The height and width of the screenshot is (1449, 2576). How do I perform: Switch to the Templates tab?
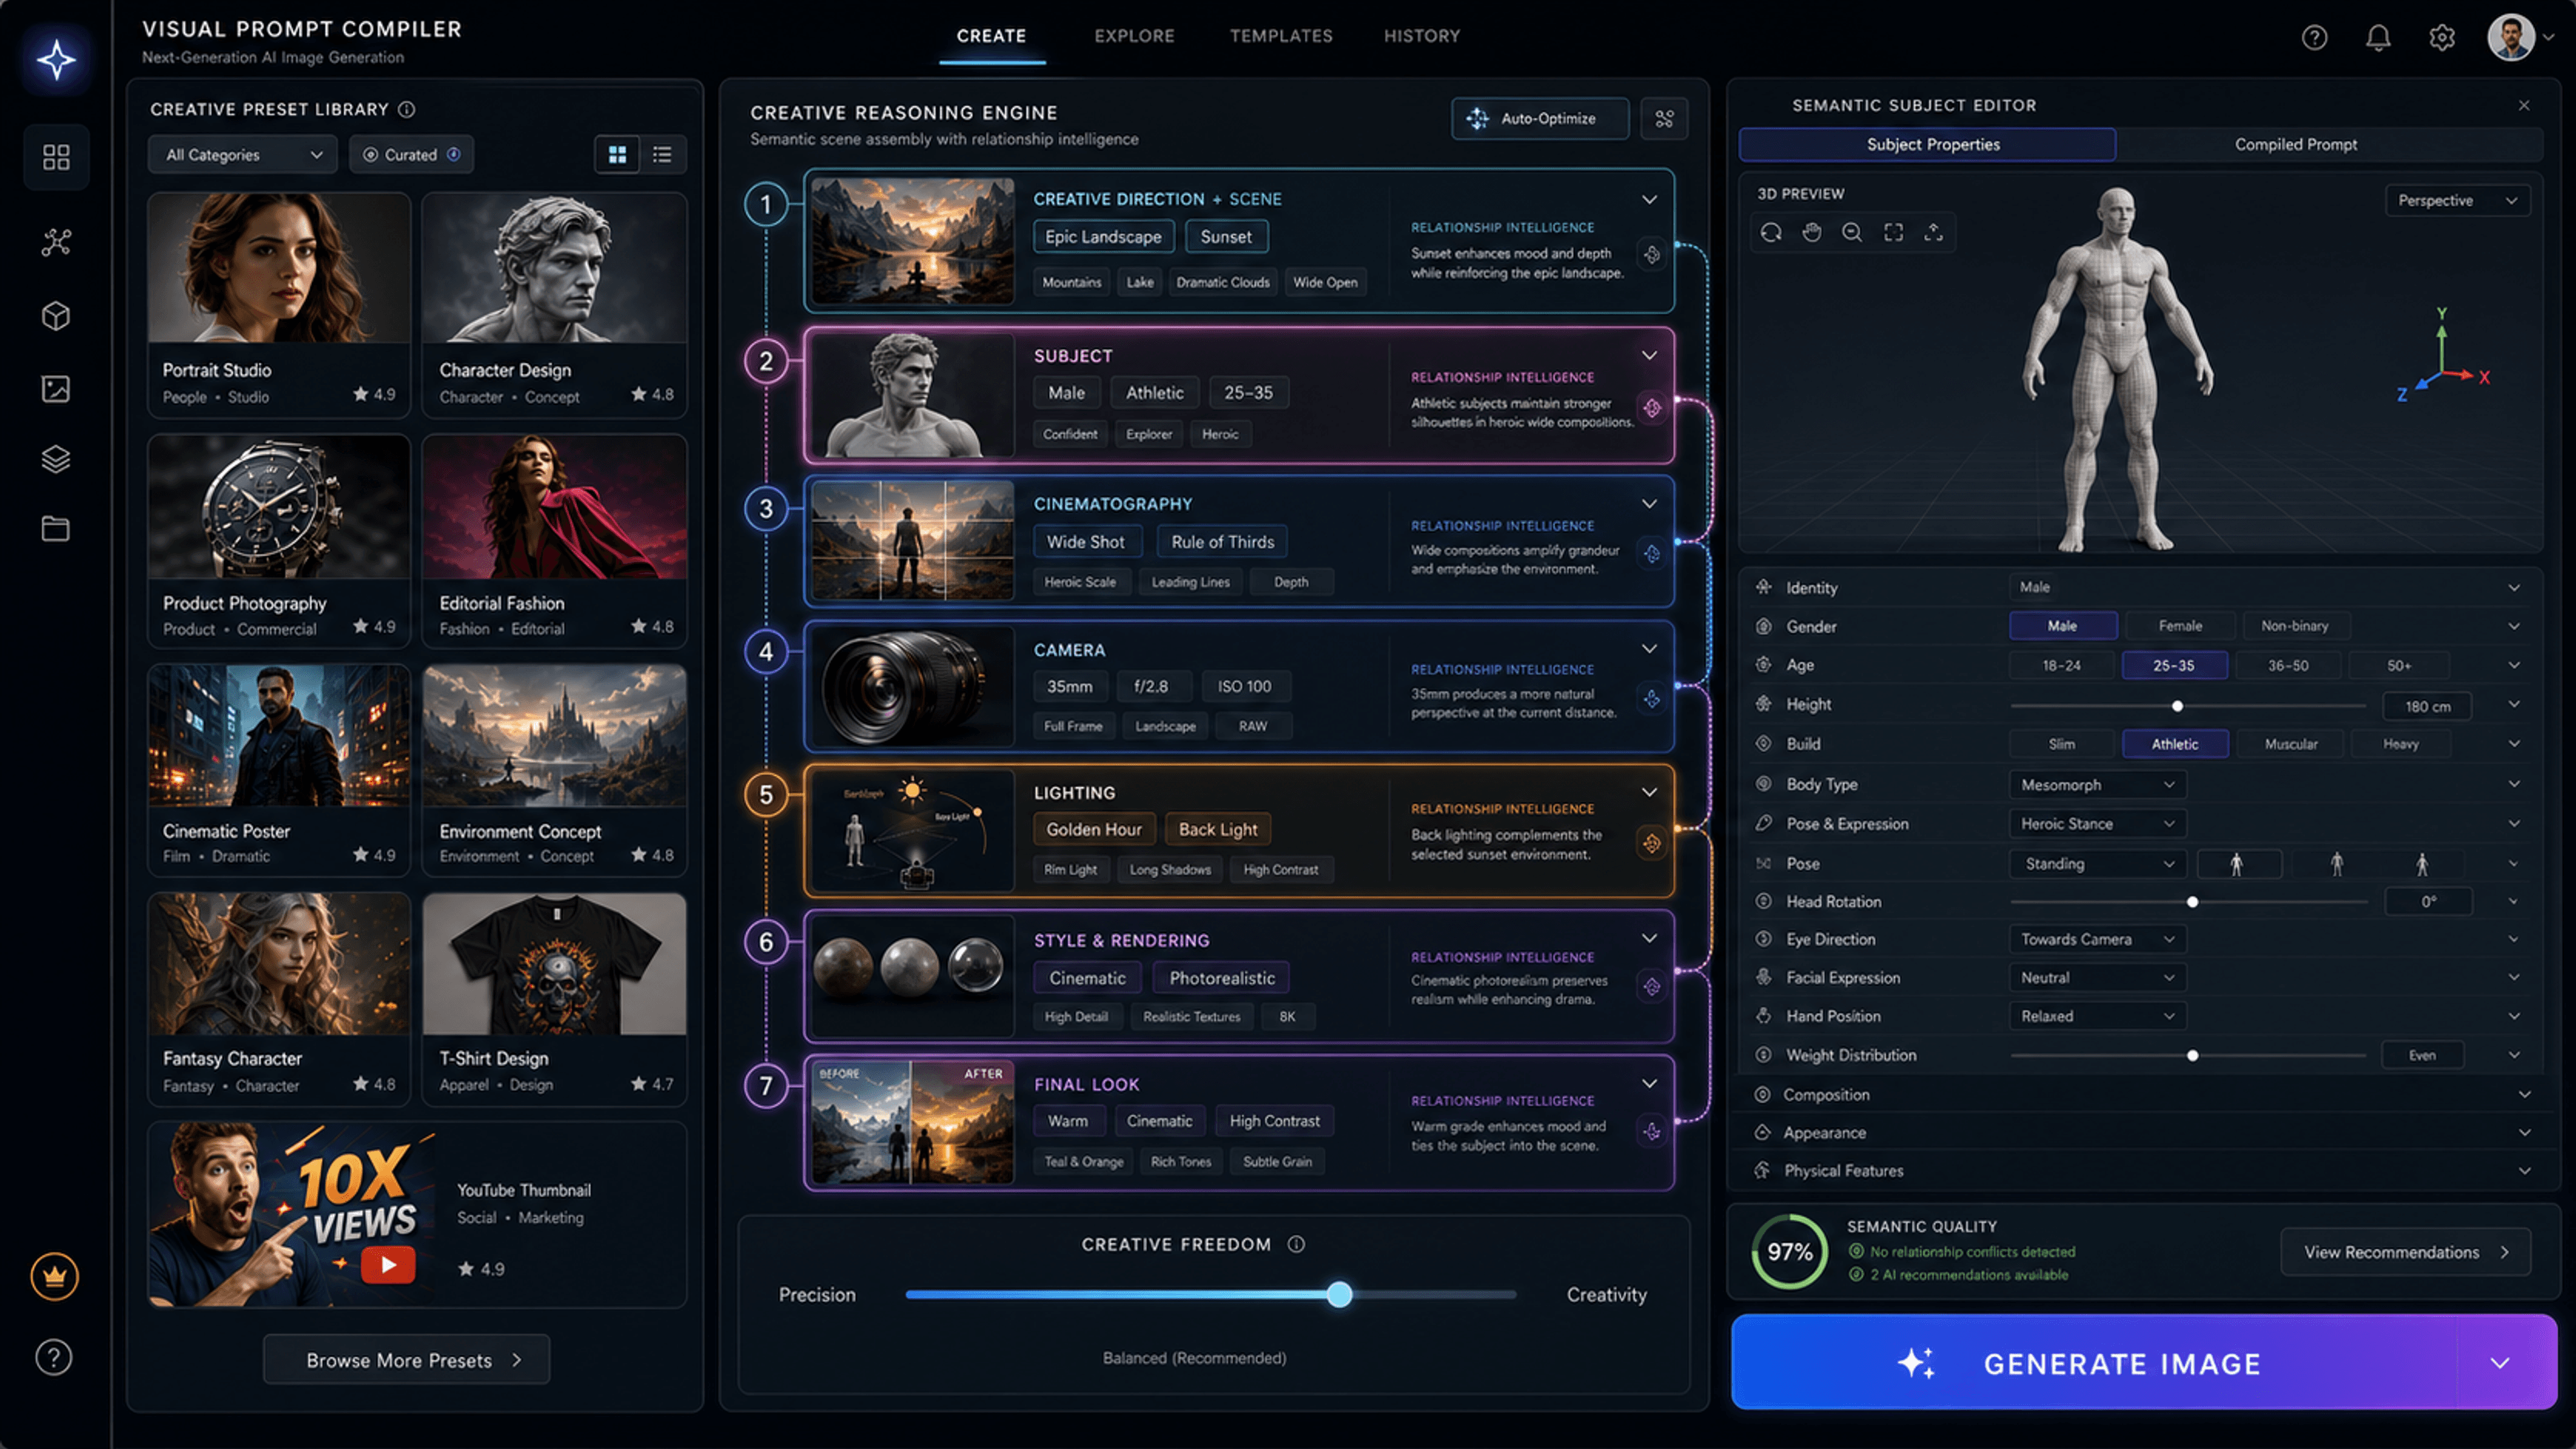(1281, 36)
